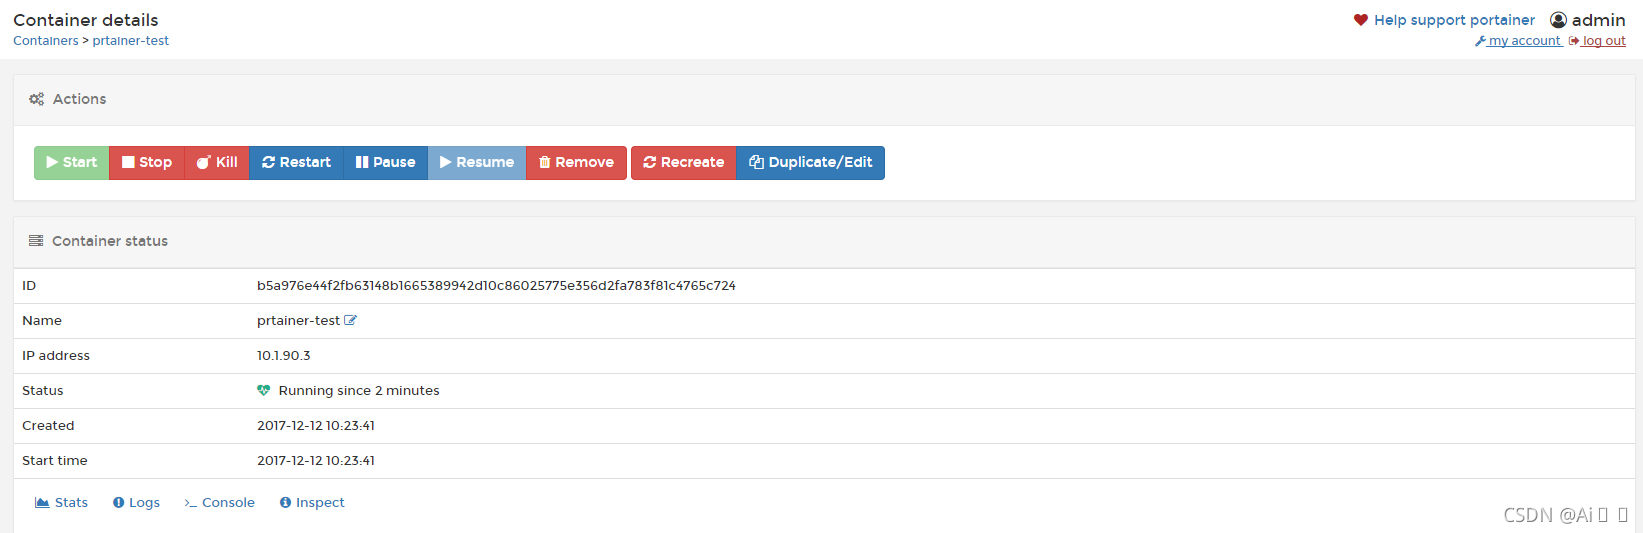1643x533 pixels.
Task: Recreate the container
Action: pos(684,162)
